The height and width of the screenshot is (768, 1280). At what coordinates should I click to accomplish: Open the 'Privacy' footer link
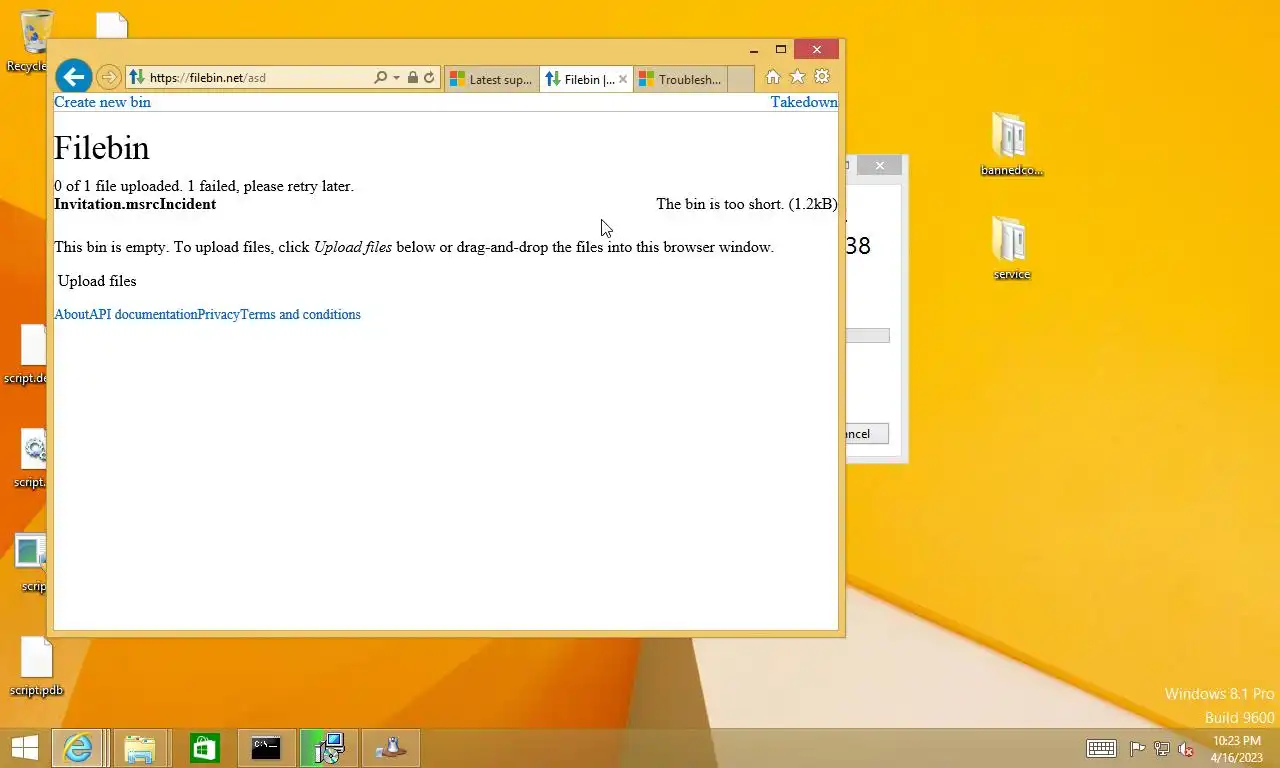218,314
